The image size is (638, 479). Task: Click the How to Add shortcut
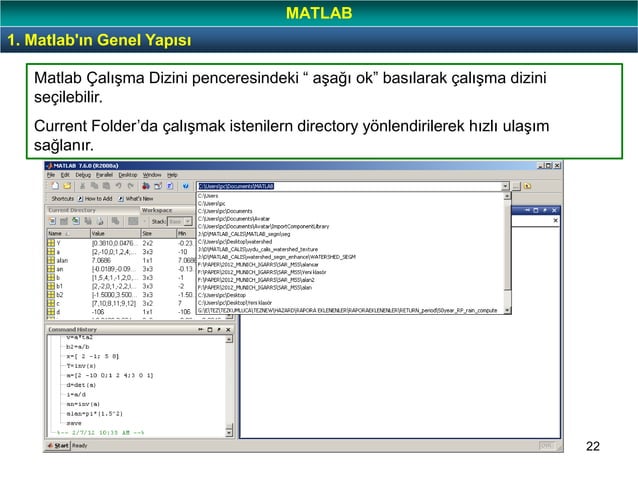(x=95, y=199)
